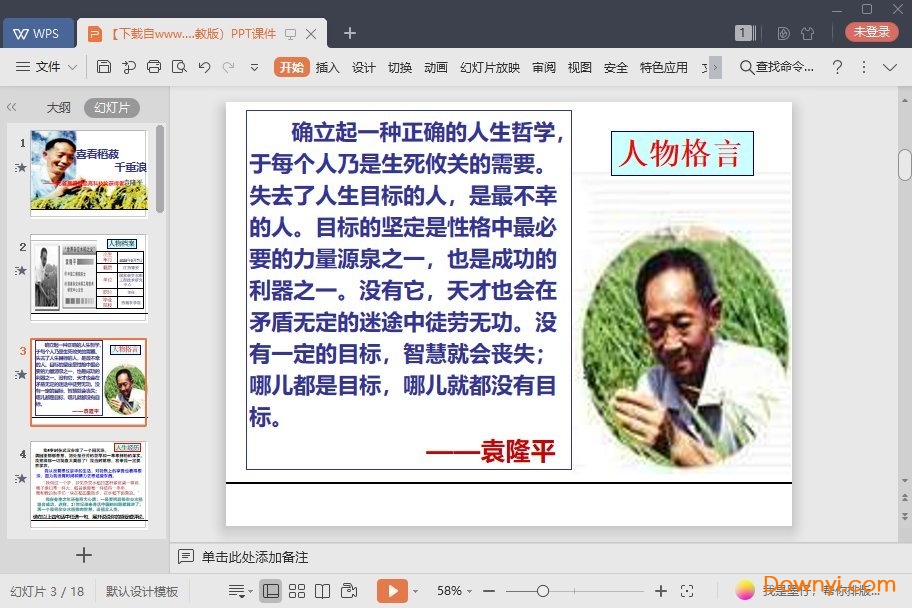Open new tab with plus button

click(x=350, y=33)
